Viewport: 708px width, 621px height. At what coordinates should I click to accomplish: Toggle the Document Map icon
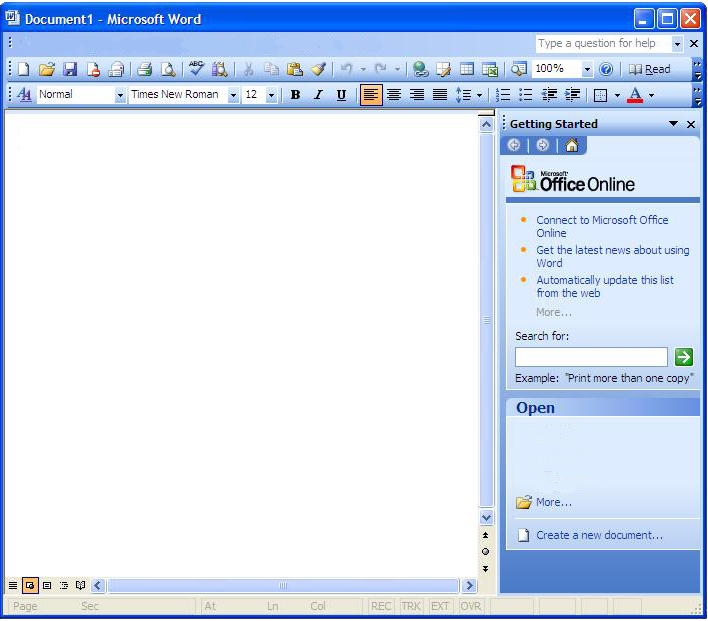(x=519, y=69)
